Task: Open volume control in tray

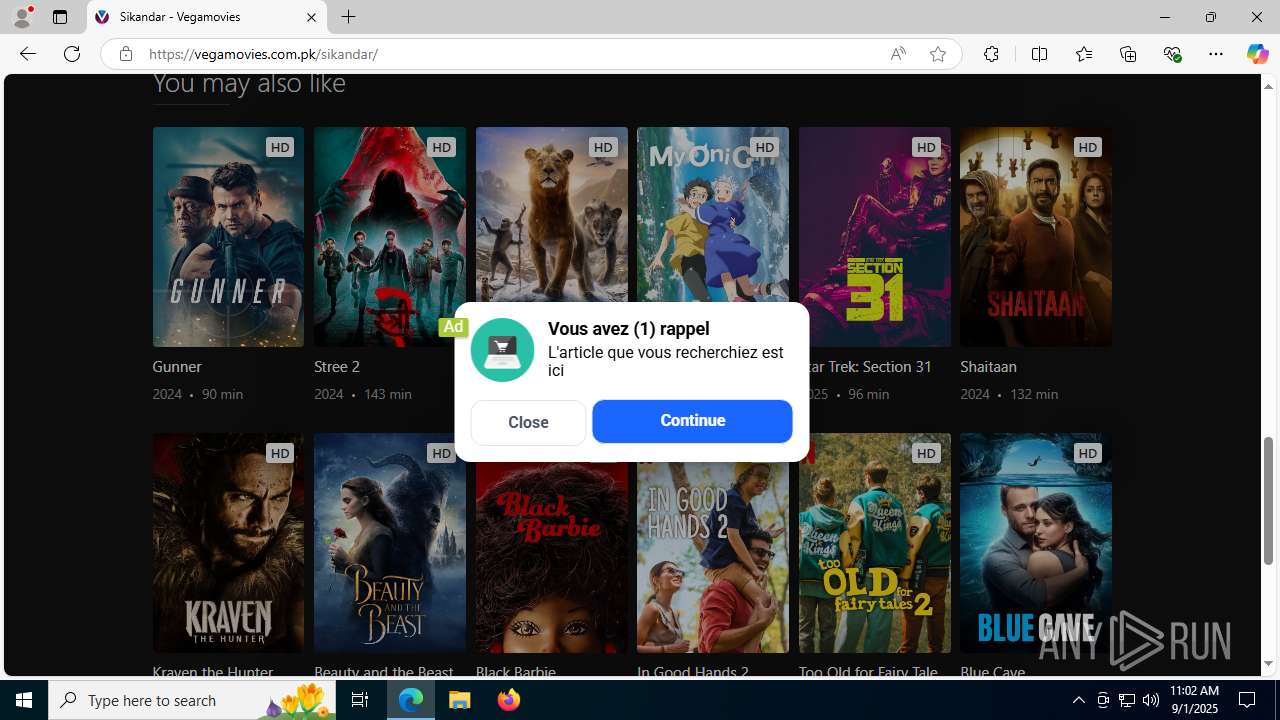Action: coord(1150,700)
